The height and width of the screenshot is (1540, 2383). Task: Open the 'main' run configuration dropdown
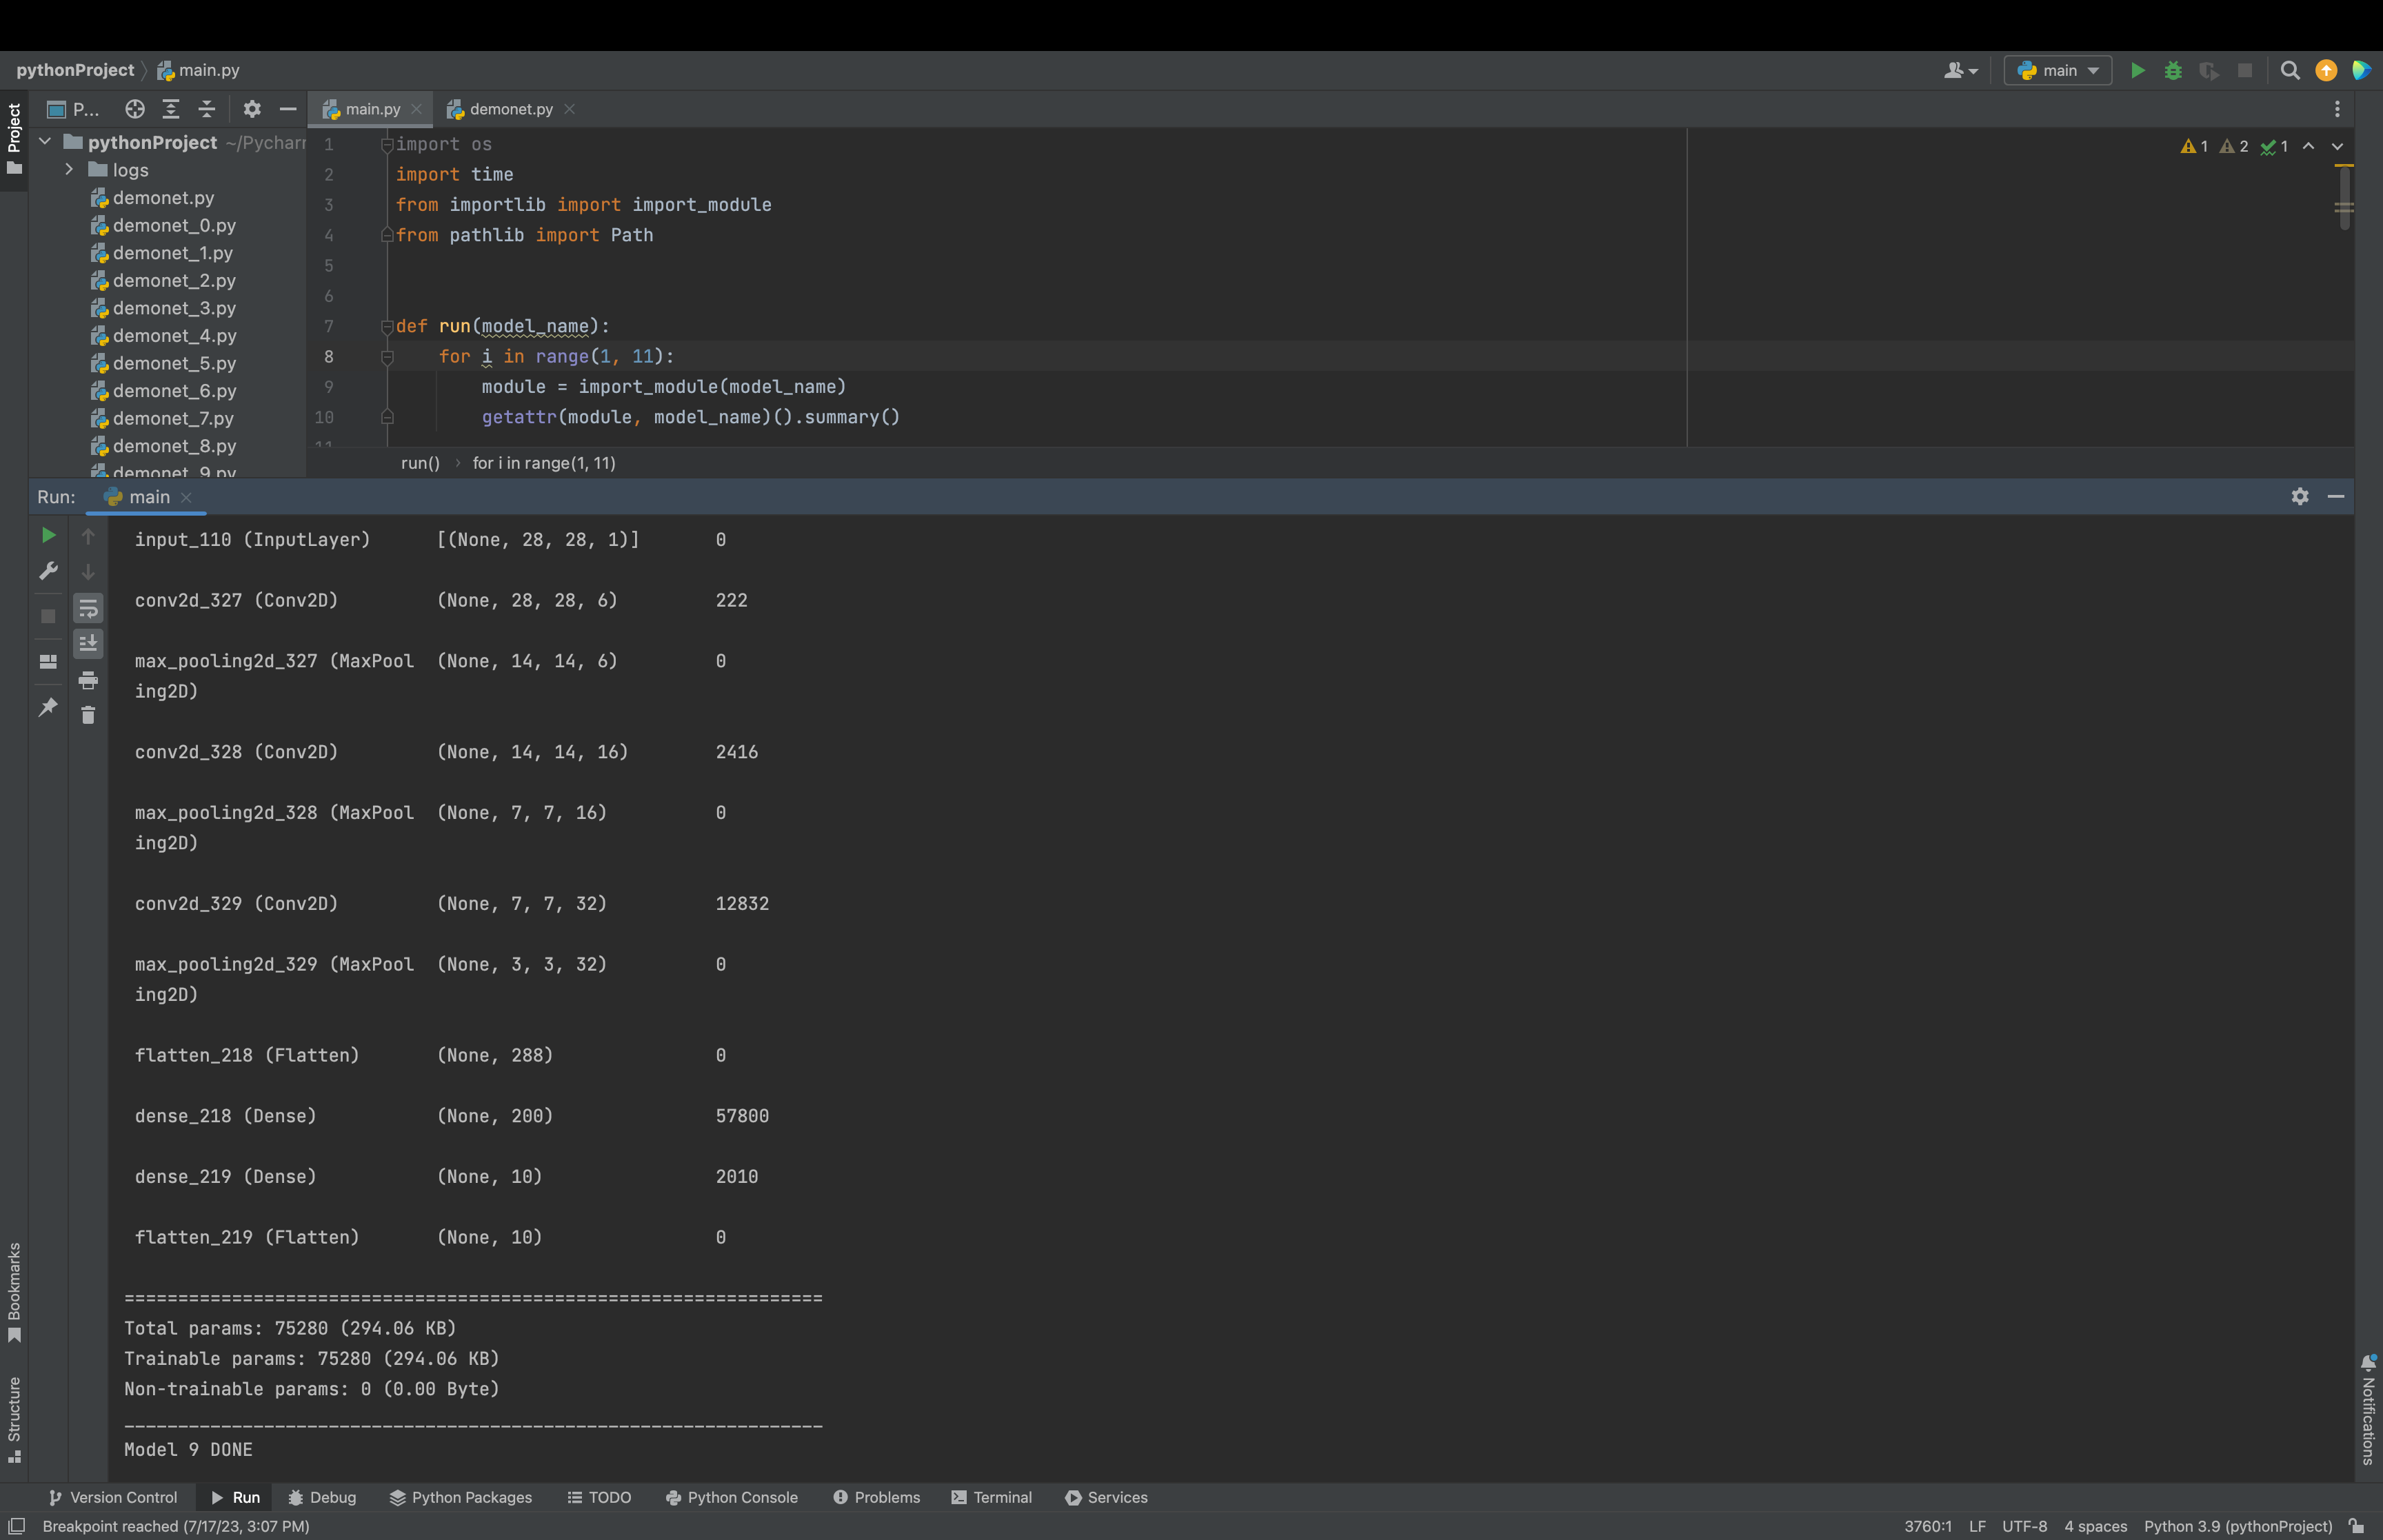pos(2056,70)
